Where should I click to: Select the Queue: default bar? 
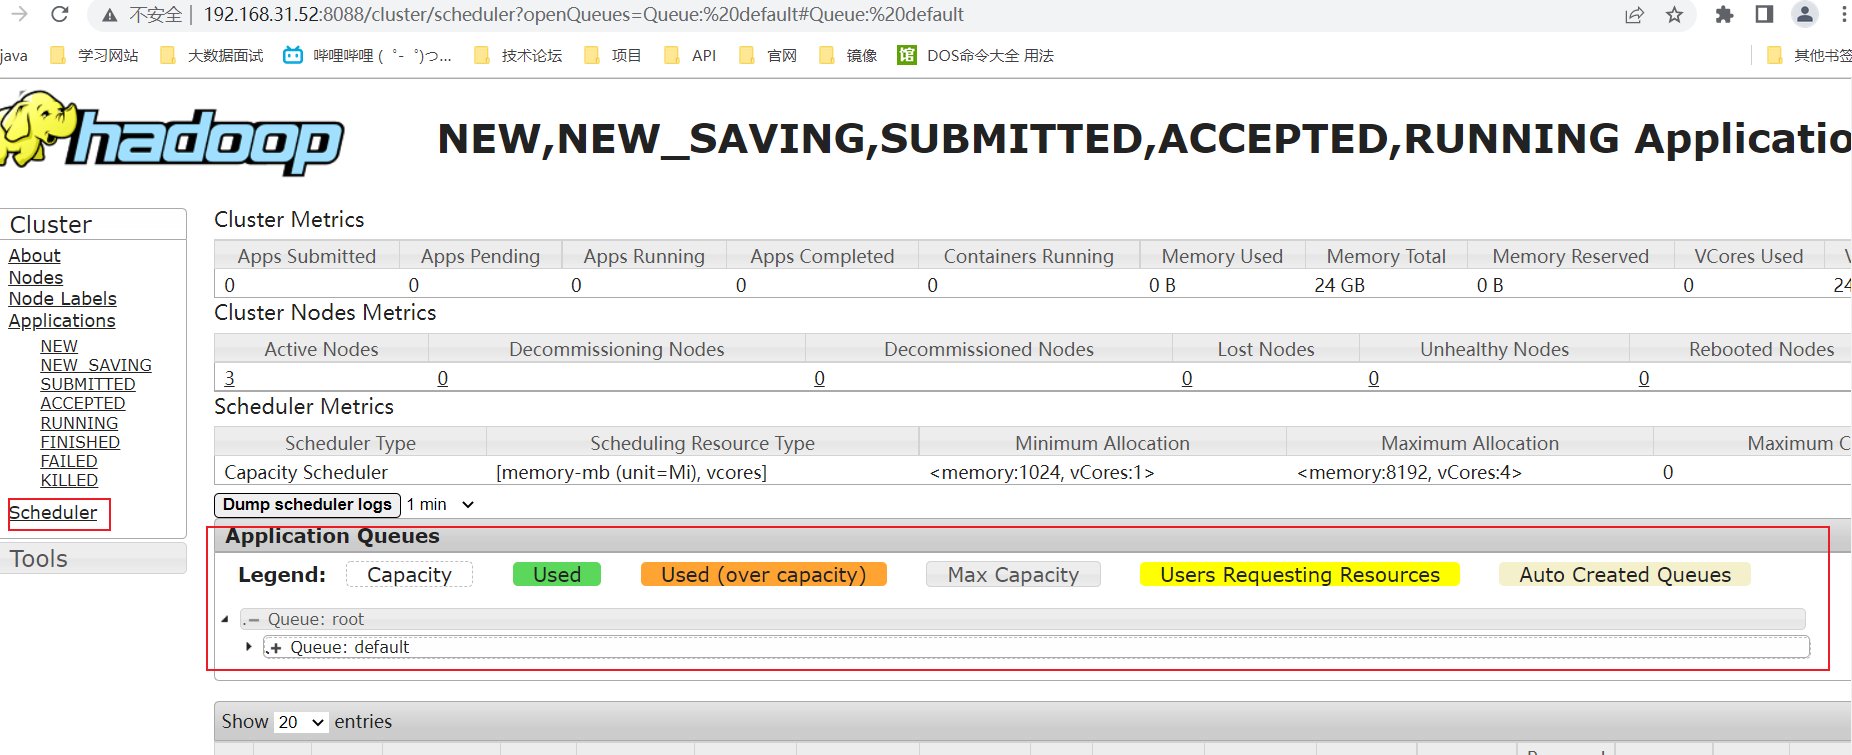1037,647
